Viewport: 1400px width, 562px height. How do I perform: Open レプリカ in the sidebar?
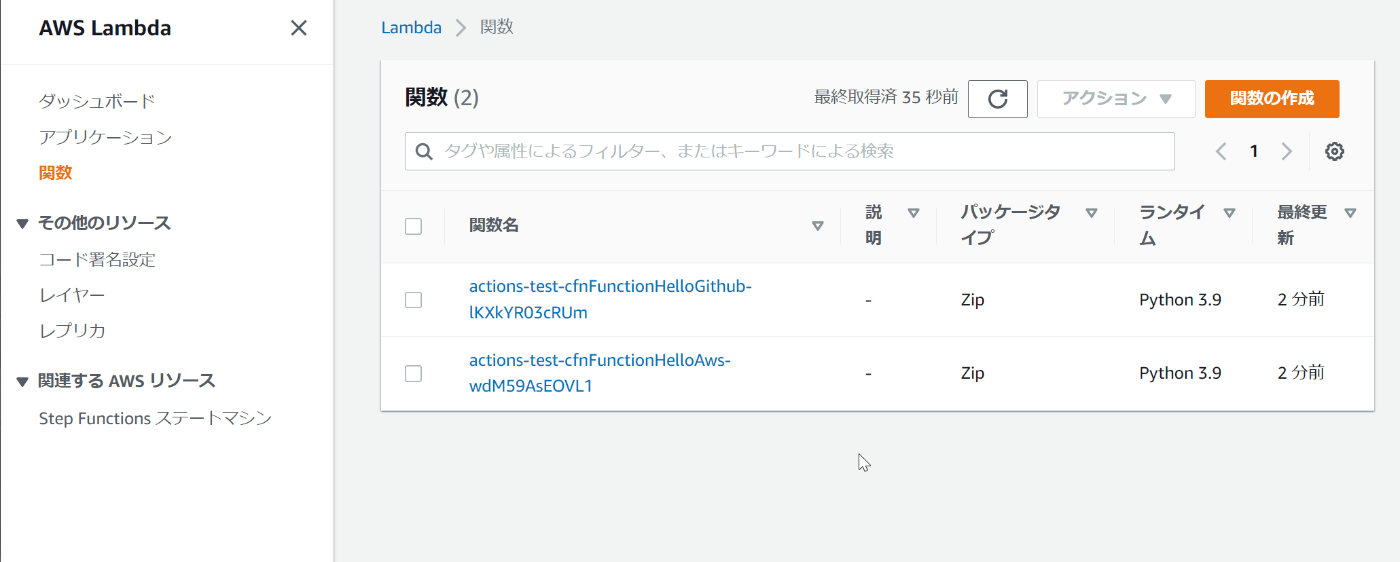(72, 330)
